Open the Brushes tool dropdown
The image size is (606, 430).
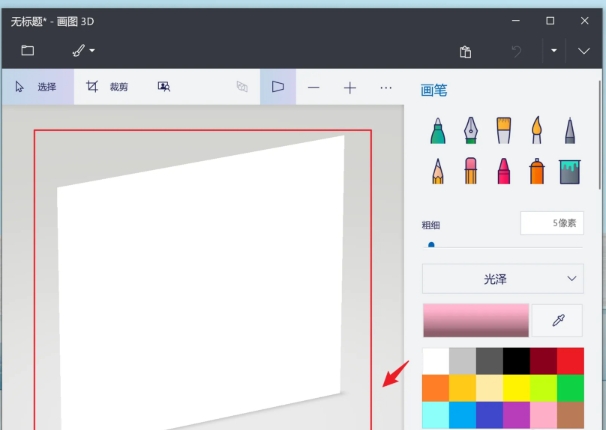pyautogui.click(x=83, y=50)
